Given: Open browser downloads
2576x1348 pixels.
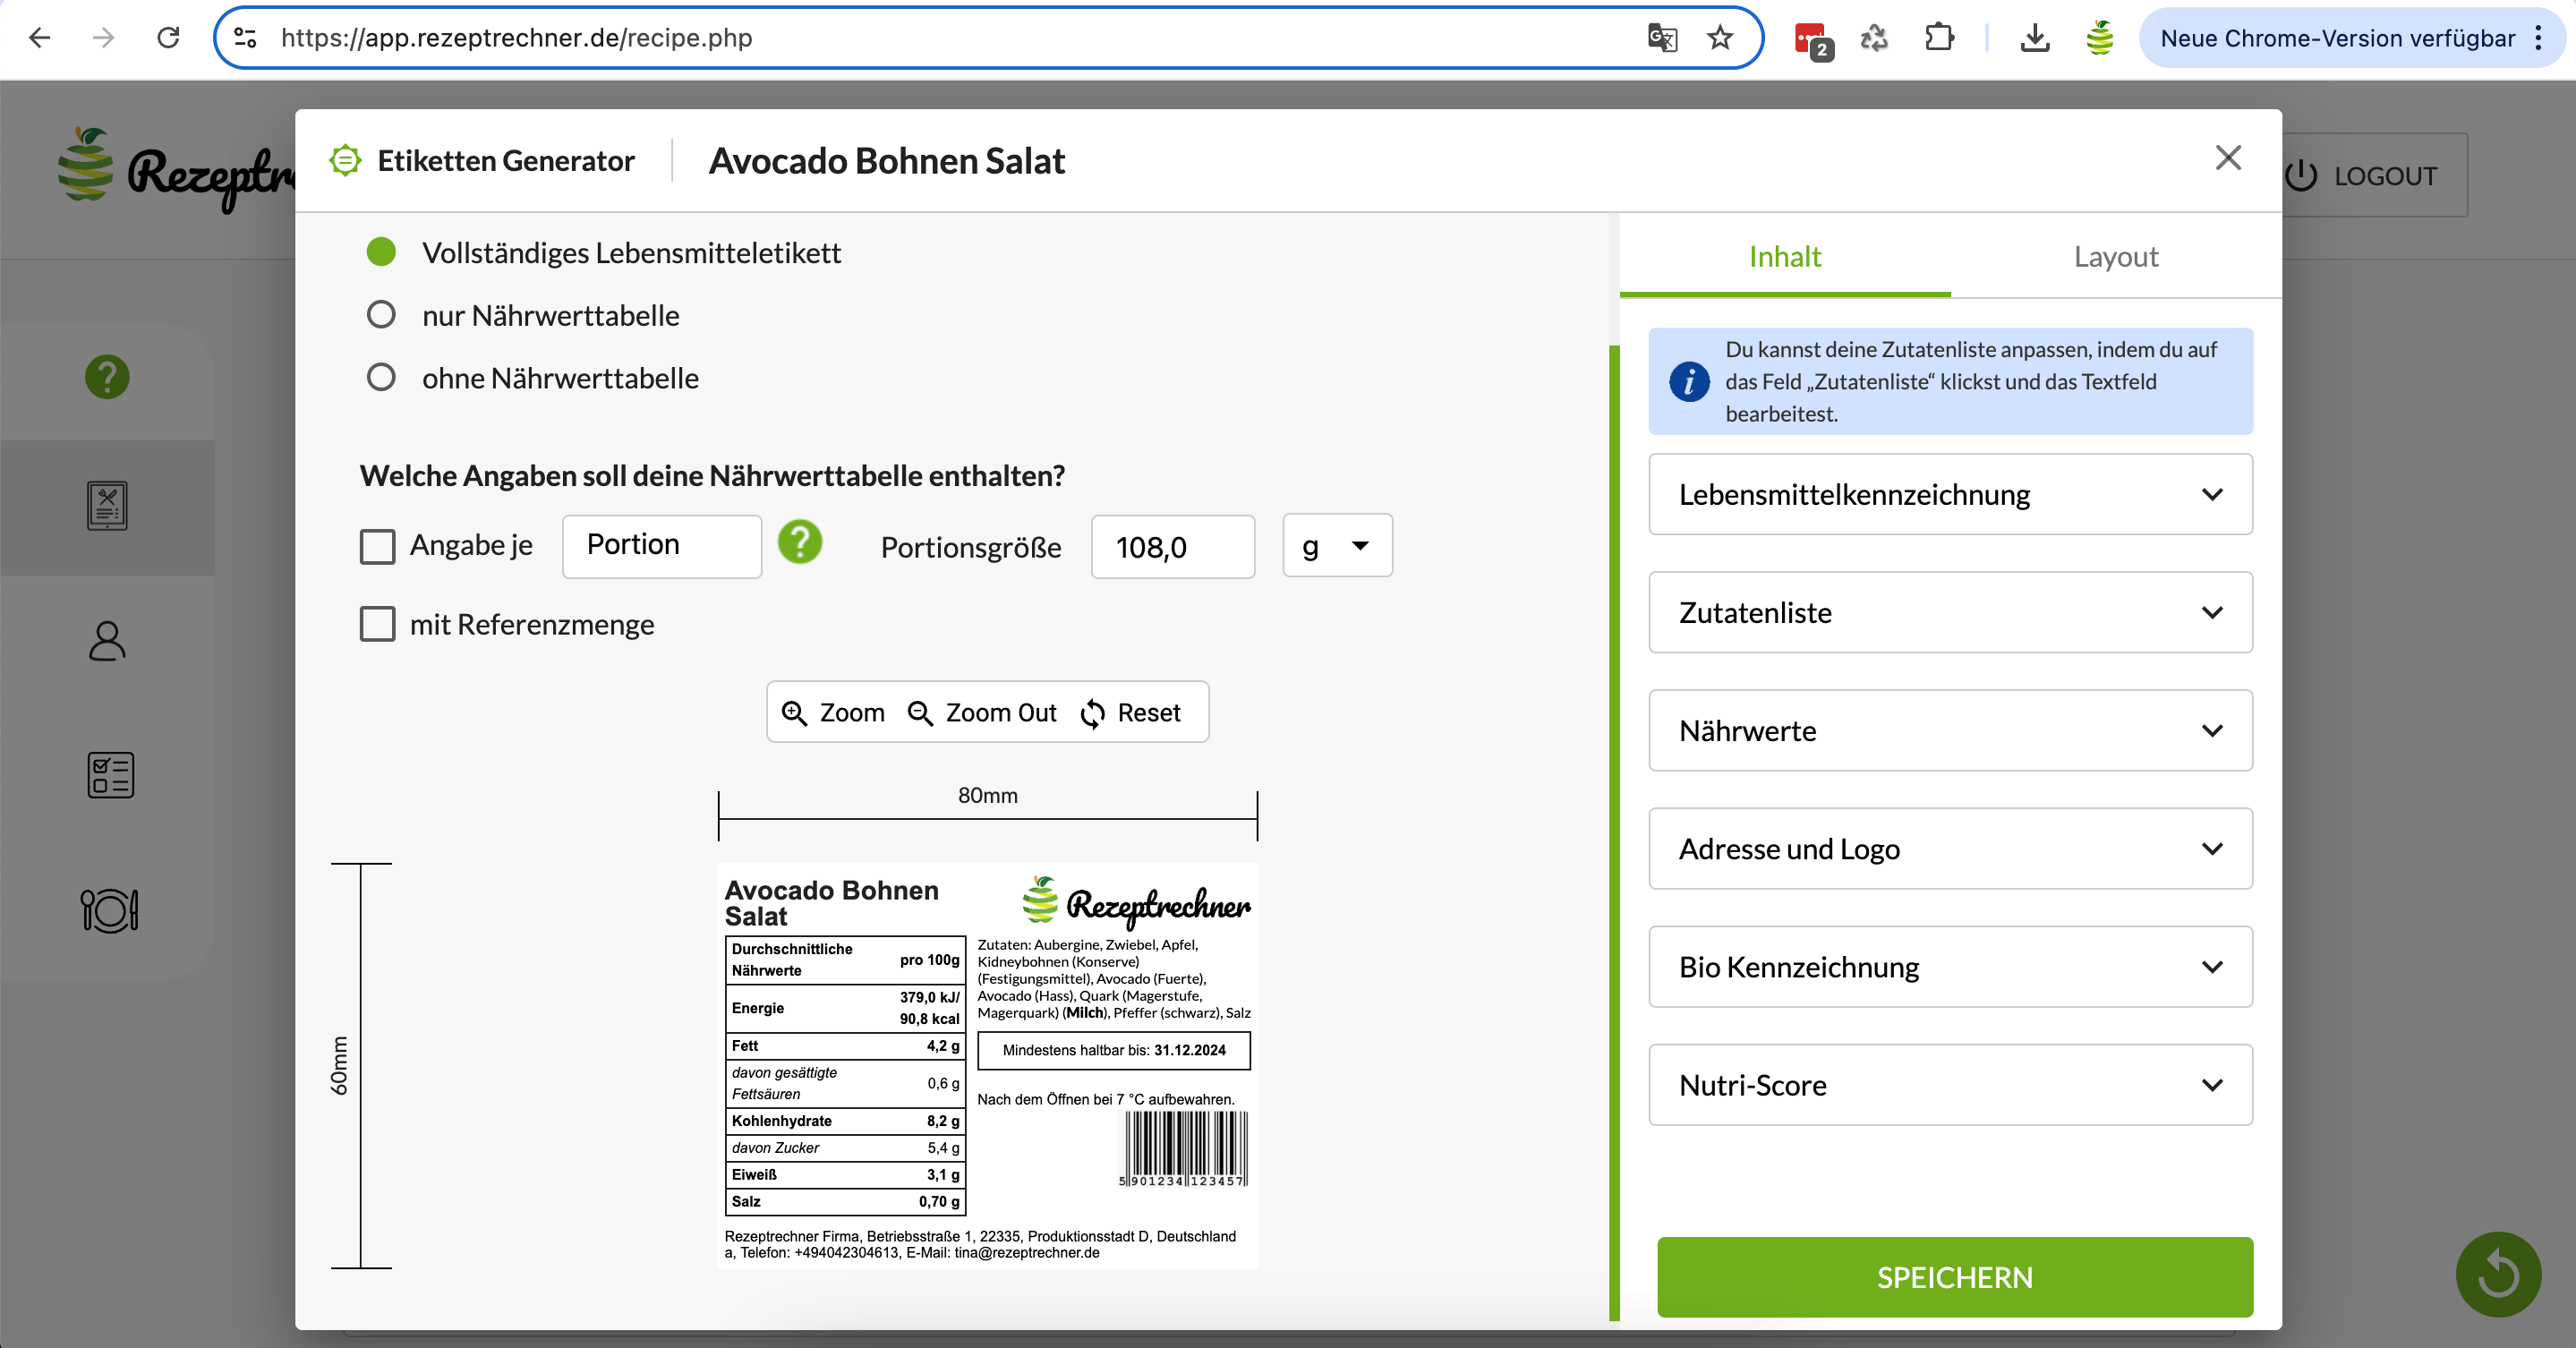Looking at the screenshot, I should coord(2035,38).
